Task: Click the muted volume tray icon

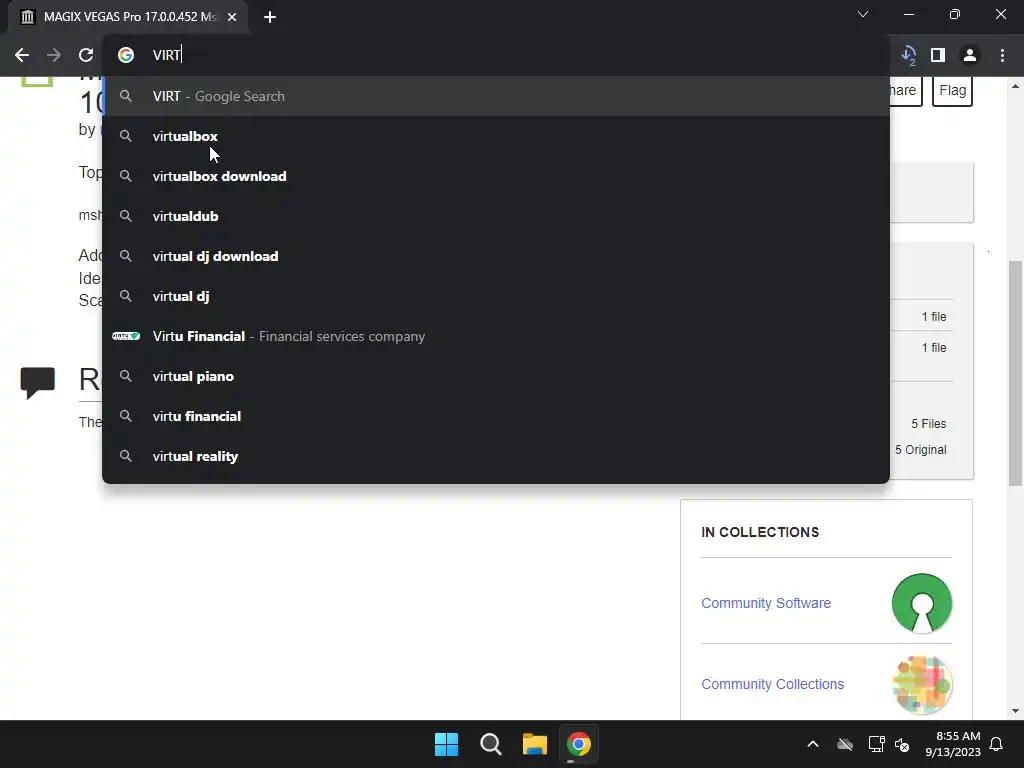Action: (x=902, y=744)
